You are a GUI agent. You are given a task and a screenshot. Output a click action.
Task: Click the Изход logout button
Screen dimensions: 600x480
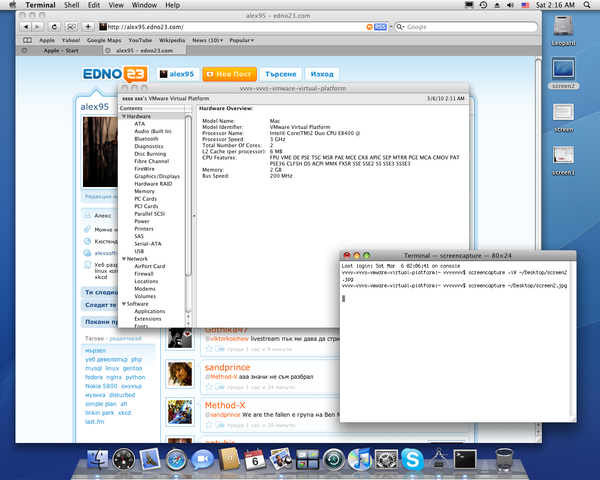[322, 74]
